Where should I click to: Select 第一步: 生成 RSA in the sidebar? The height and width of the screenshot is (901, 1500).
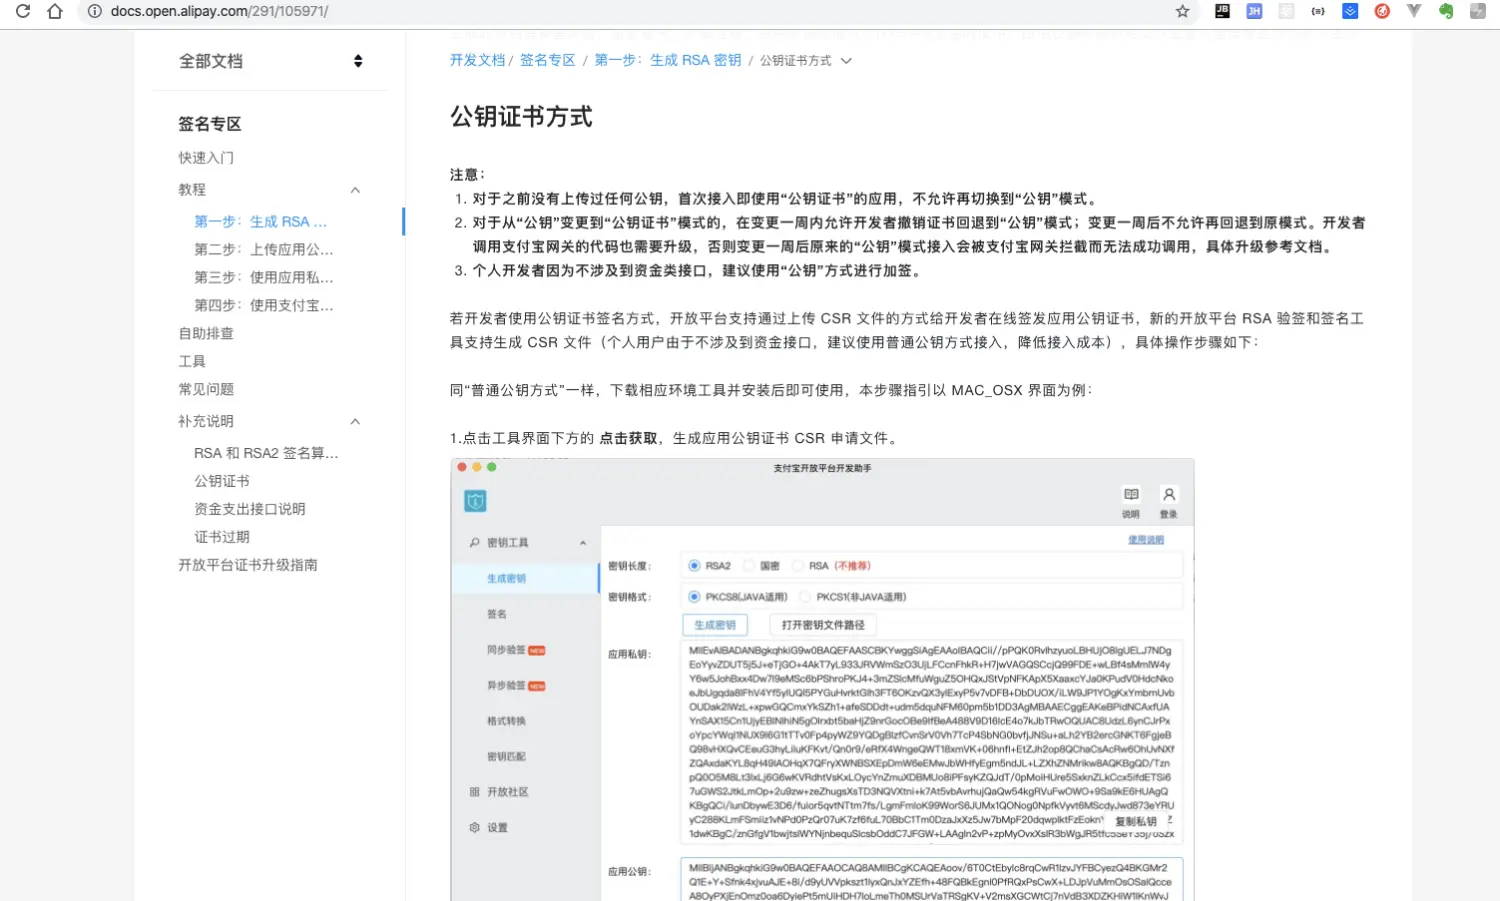pos(261,221)
